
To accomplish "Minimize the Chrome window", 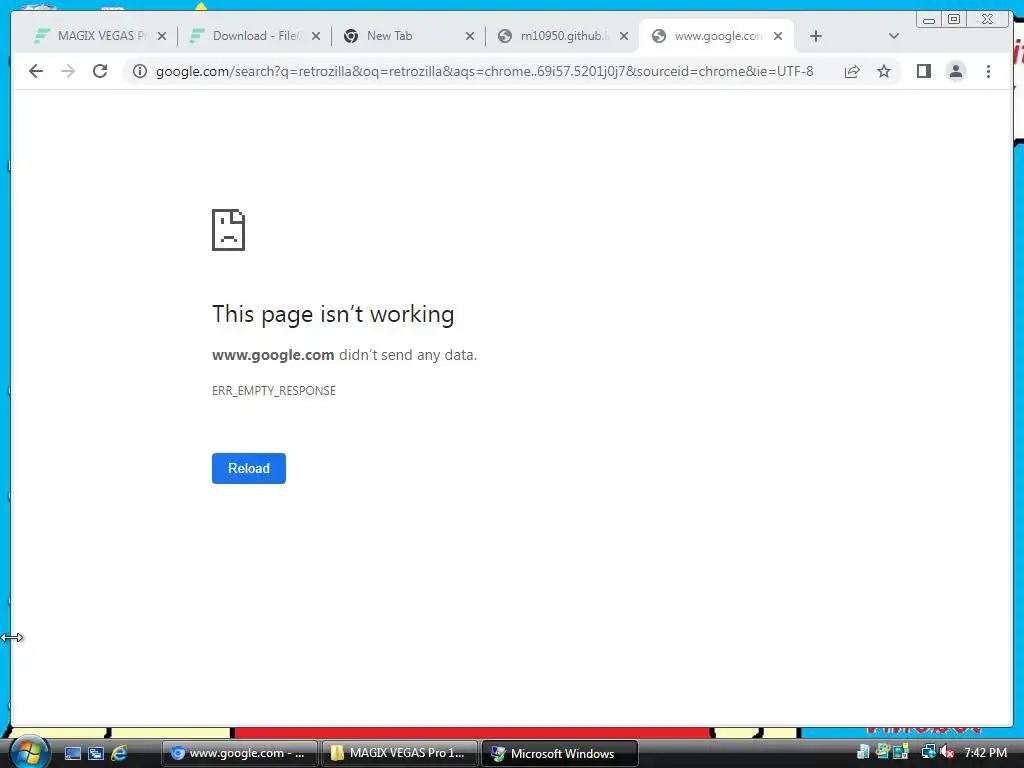I will [929, 20].
